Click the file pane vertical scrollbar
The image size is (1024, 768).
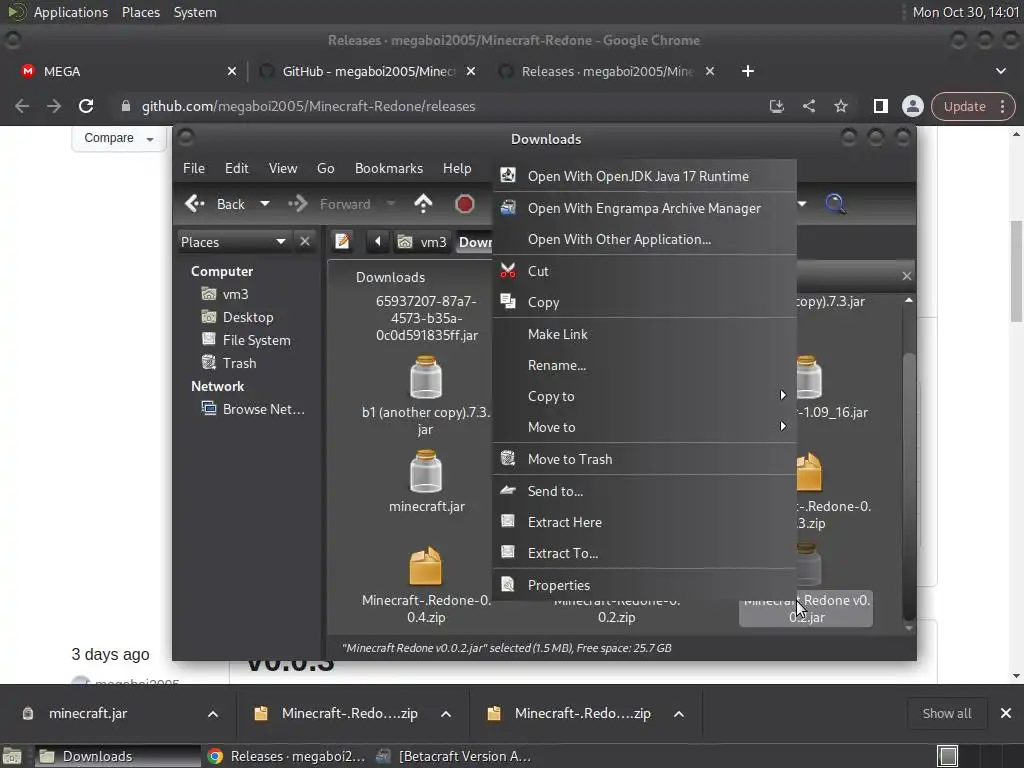tap(908, 487)
